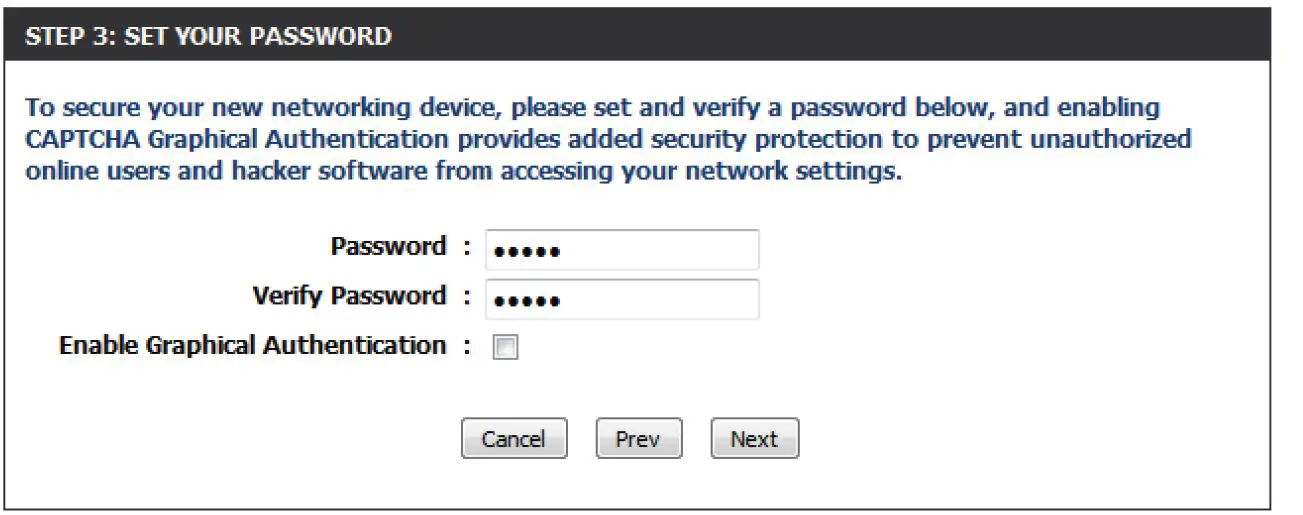
Task: Click the Password input field
Action: click(x=621, y=250)
